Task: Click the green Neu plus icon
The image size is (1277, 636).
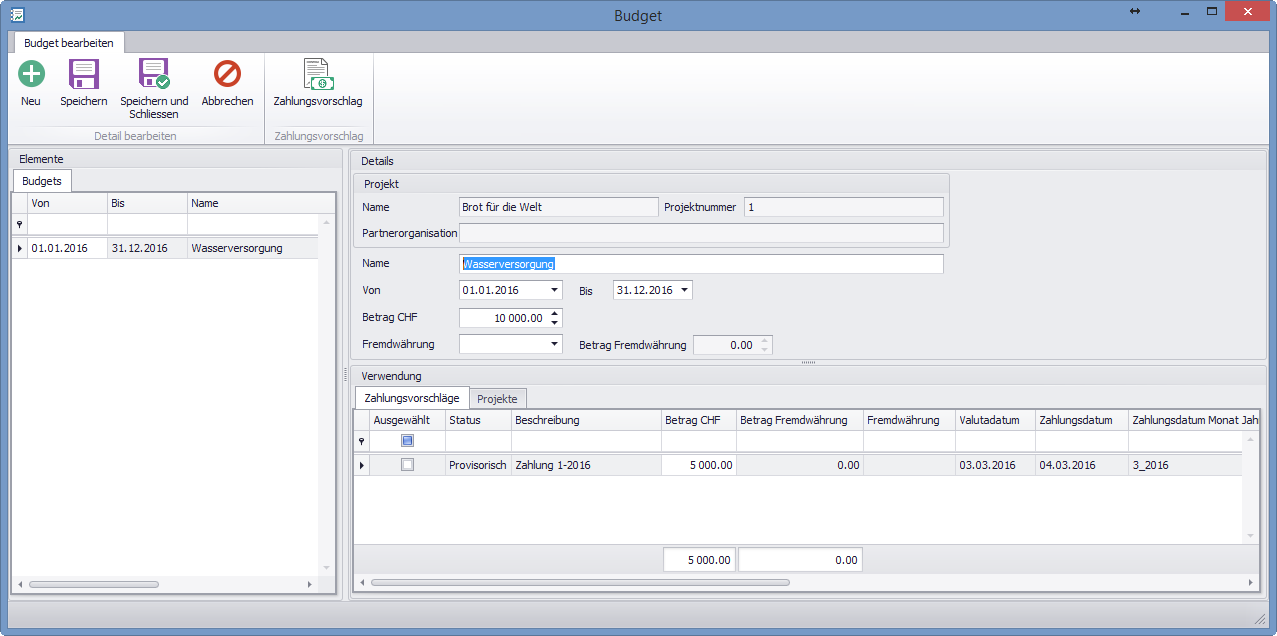Action: click(x=31, y=74)
